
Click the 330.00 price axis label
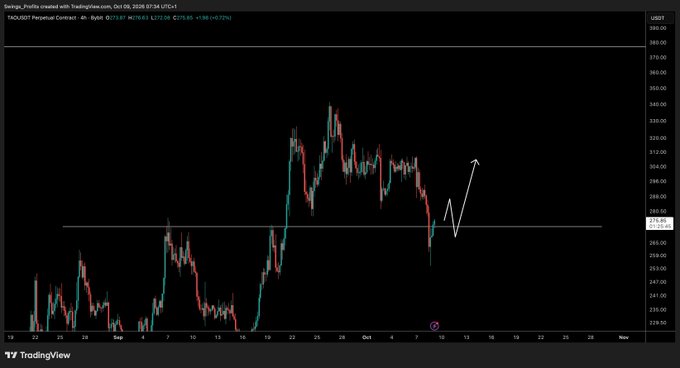(x=657, y=121)
